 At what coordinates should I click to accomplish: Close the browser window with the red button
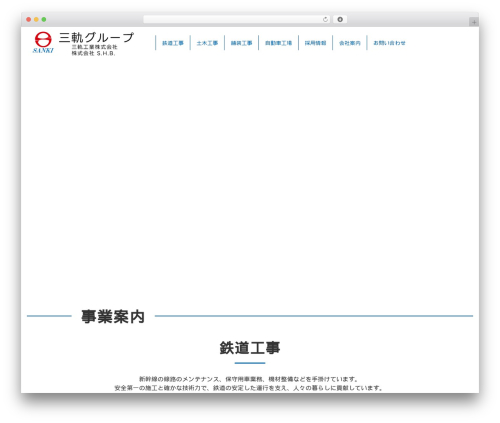point(29,20)
